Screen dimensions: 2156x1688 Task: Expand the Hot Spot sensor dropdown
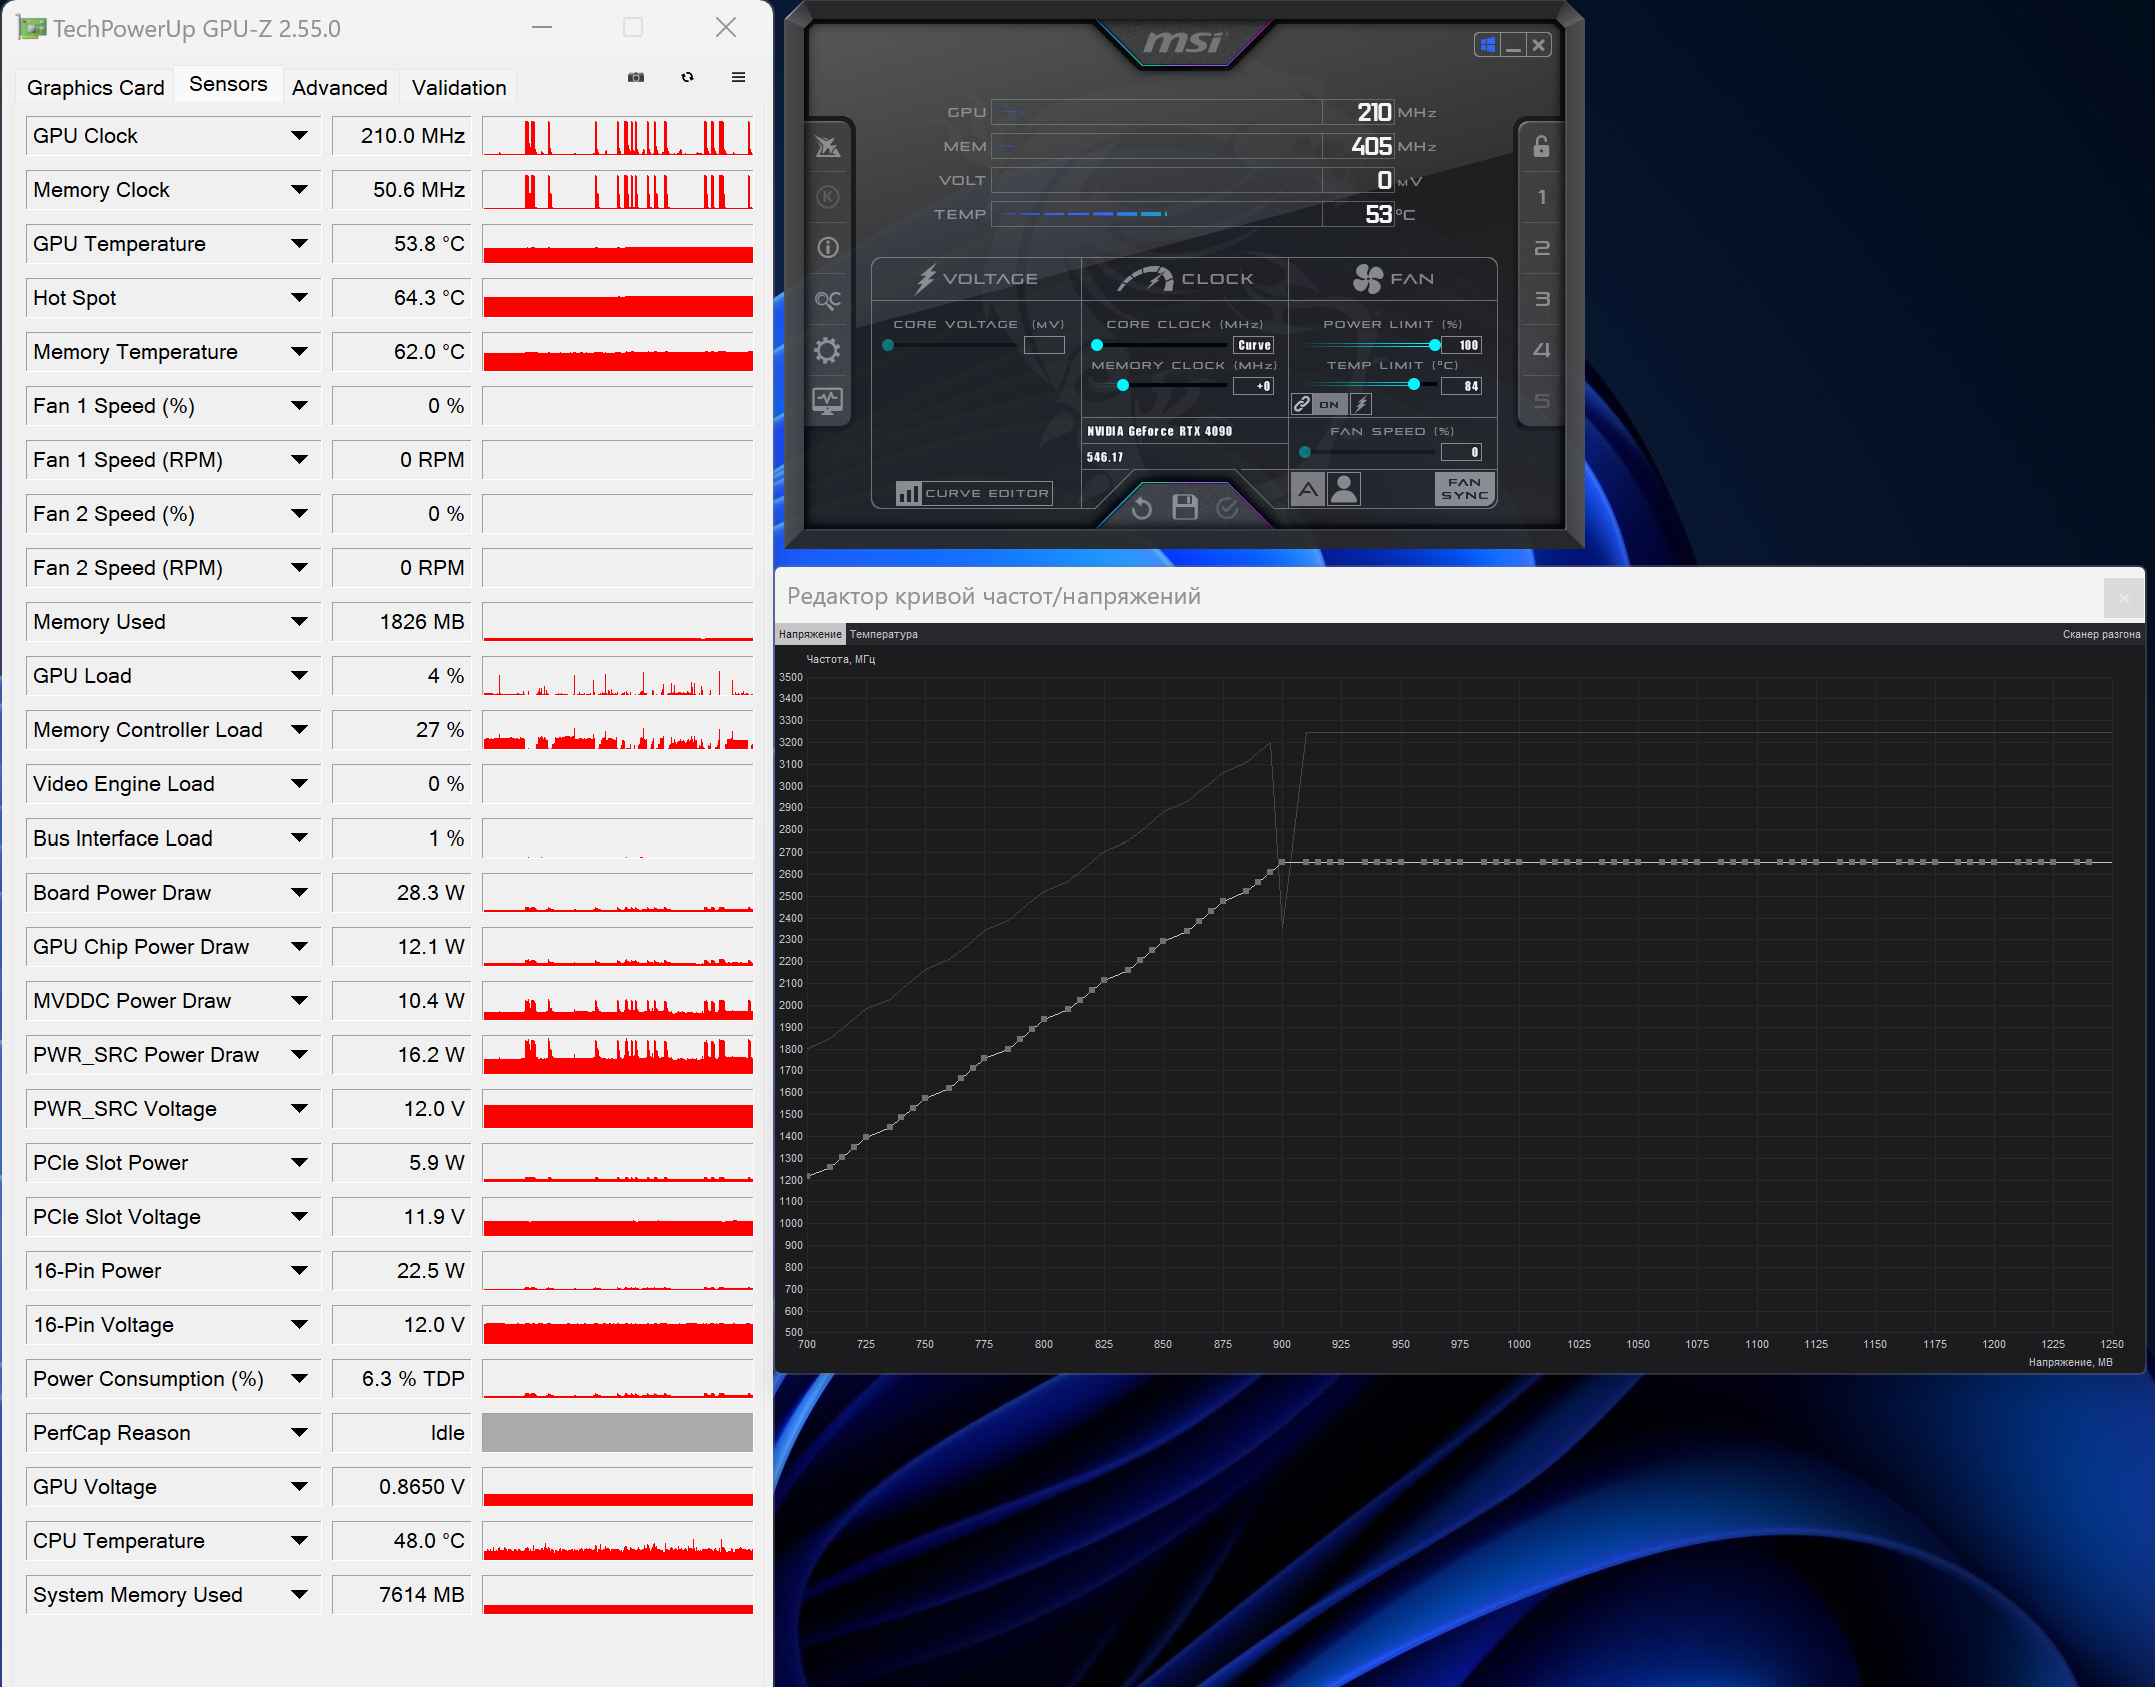(299, 298)
